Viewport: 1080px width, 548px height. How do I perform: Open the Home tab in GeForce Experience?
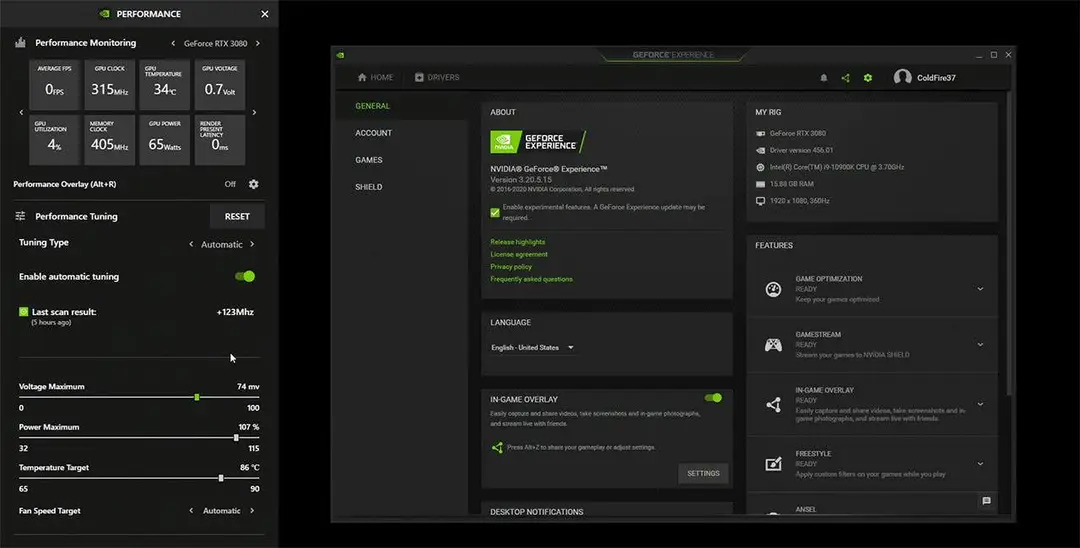point(375,78)
